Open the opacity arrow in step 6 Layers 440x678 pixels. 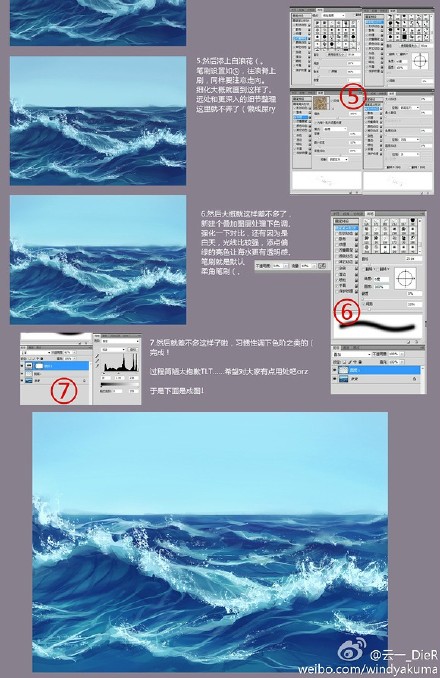402,354
